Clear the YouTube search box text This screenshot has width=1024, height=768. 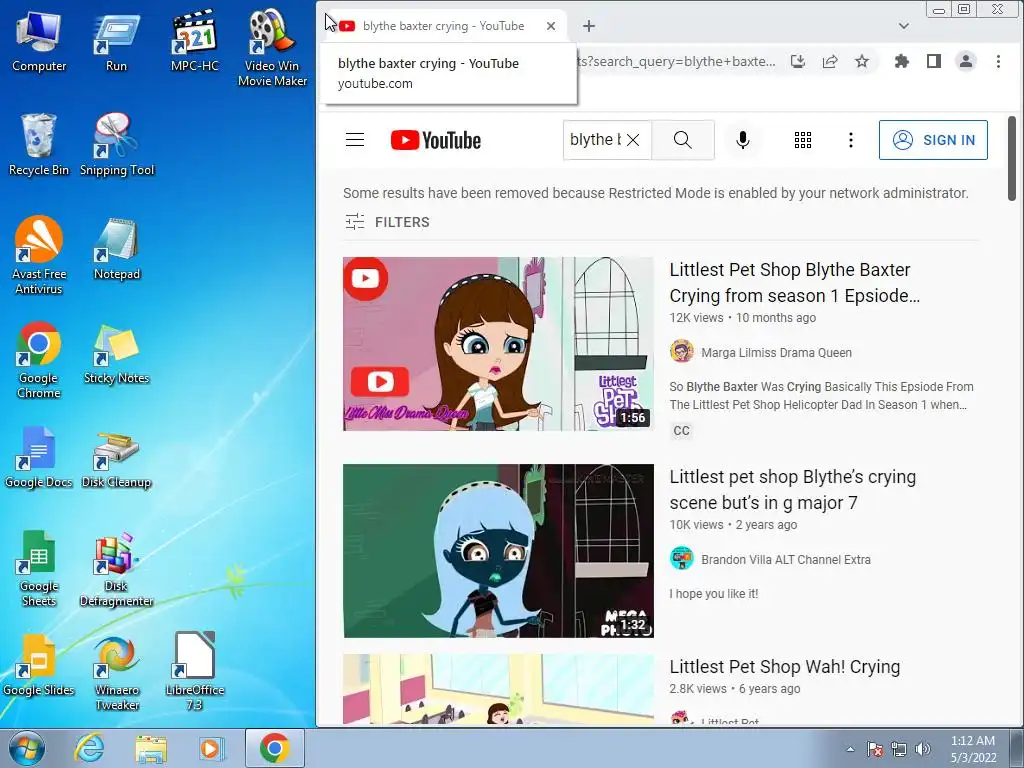(x=633, y=140)
